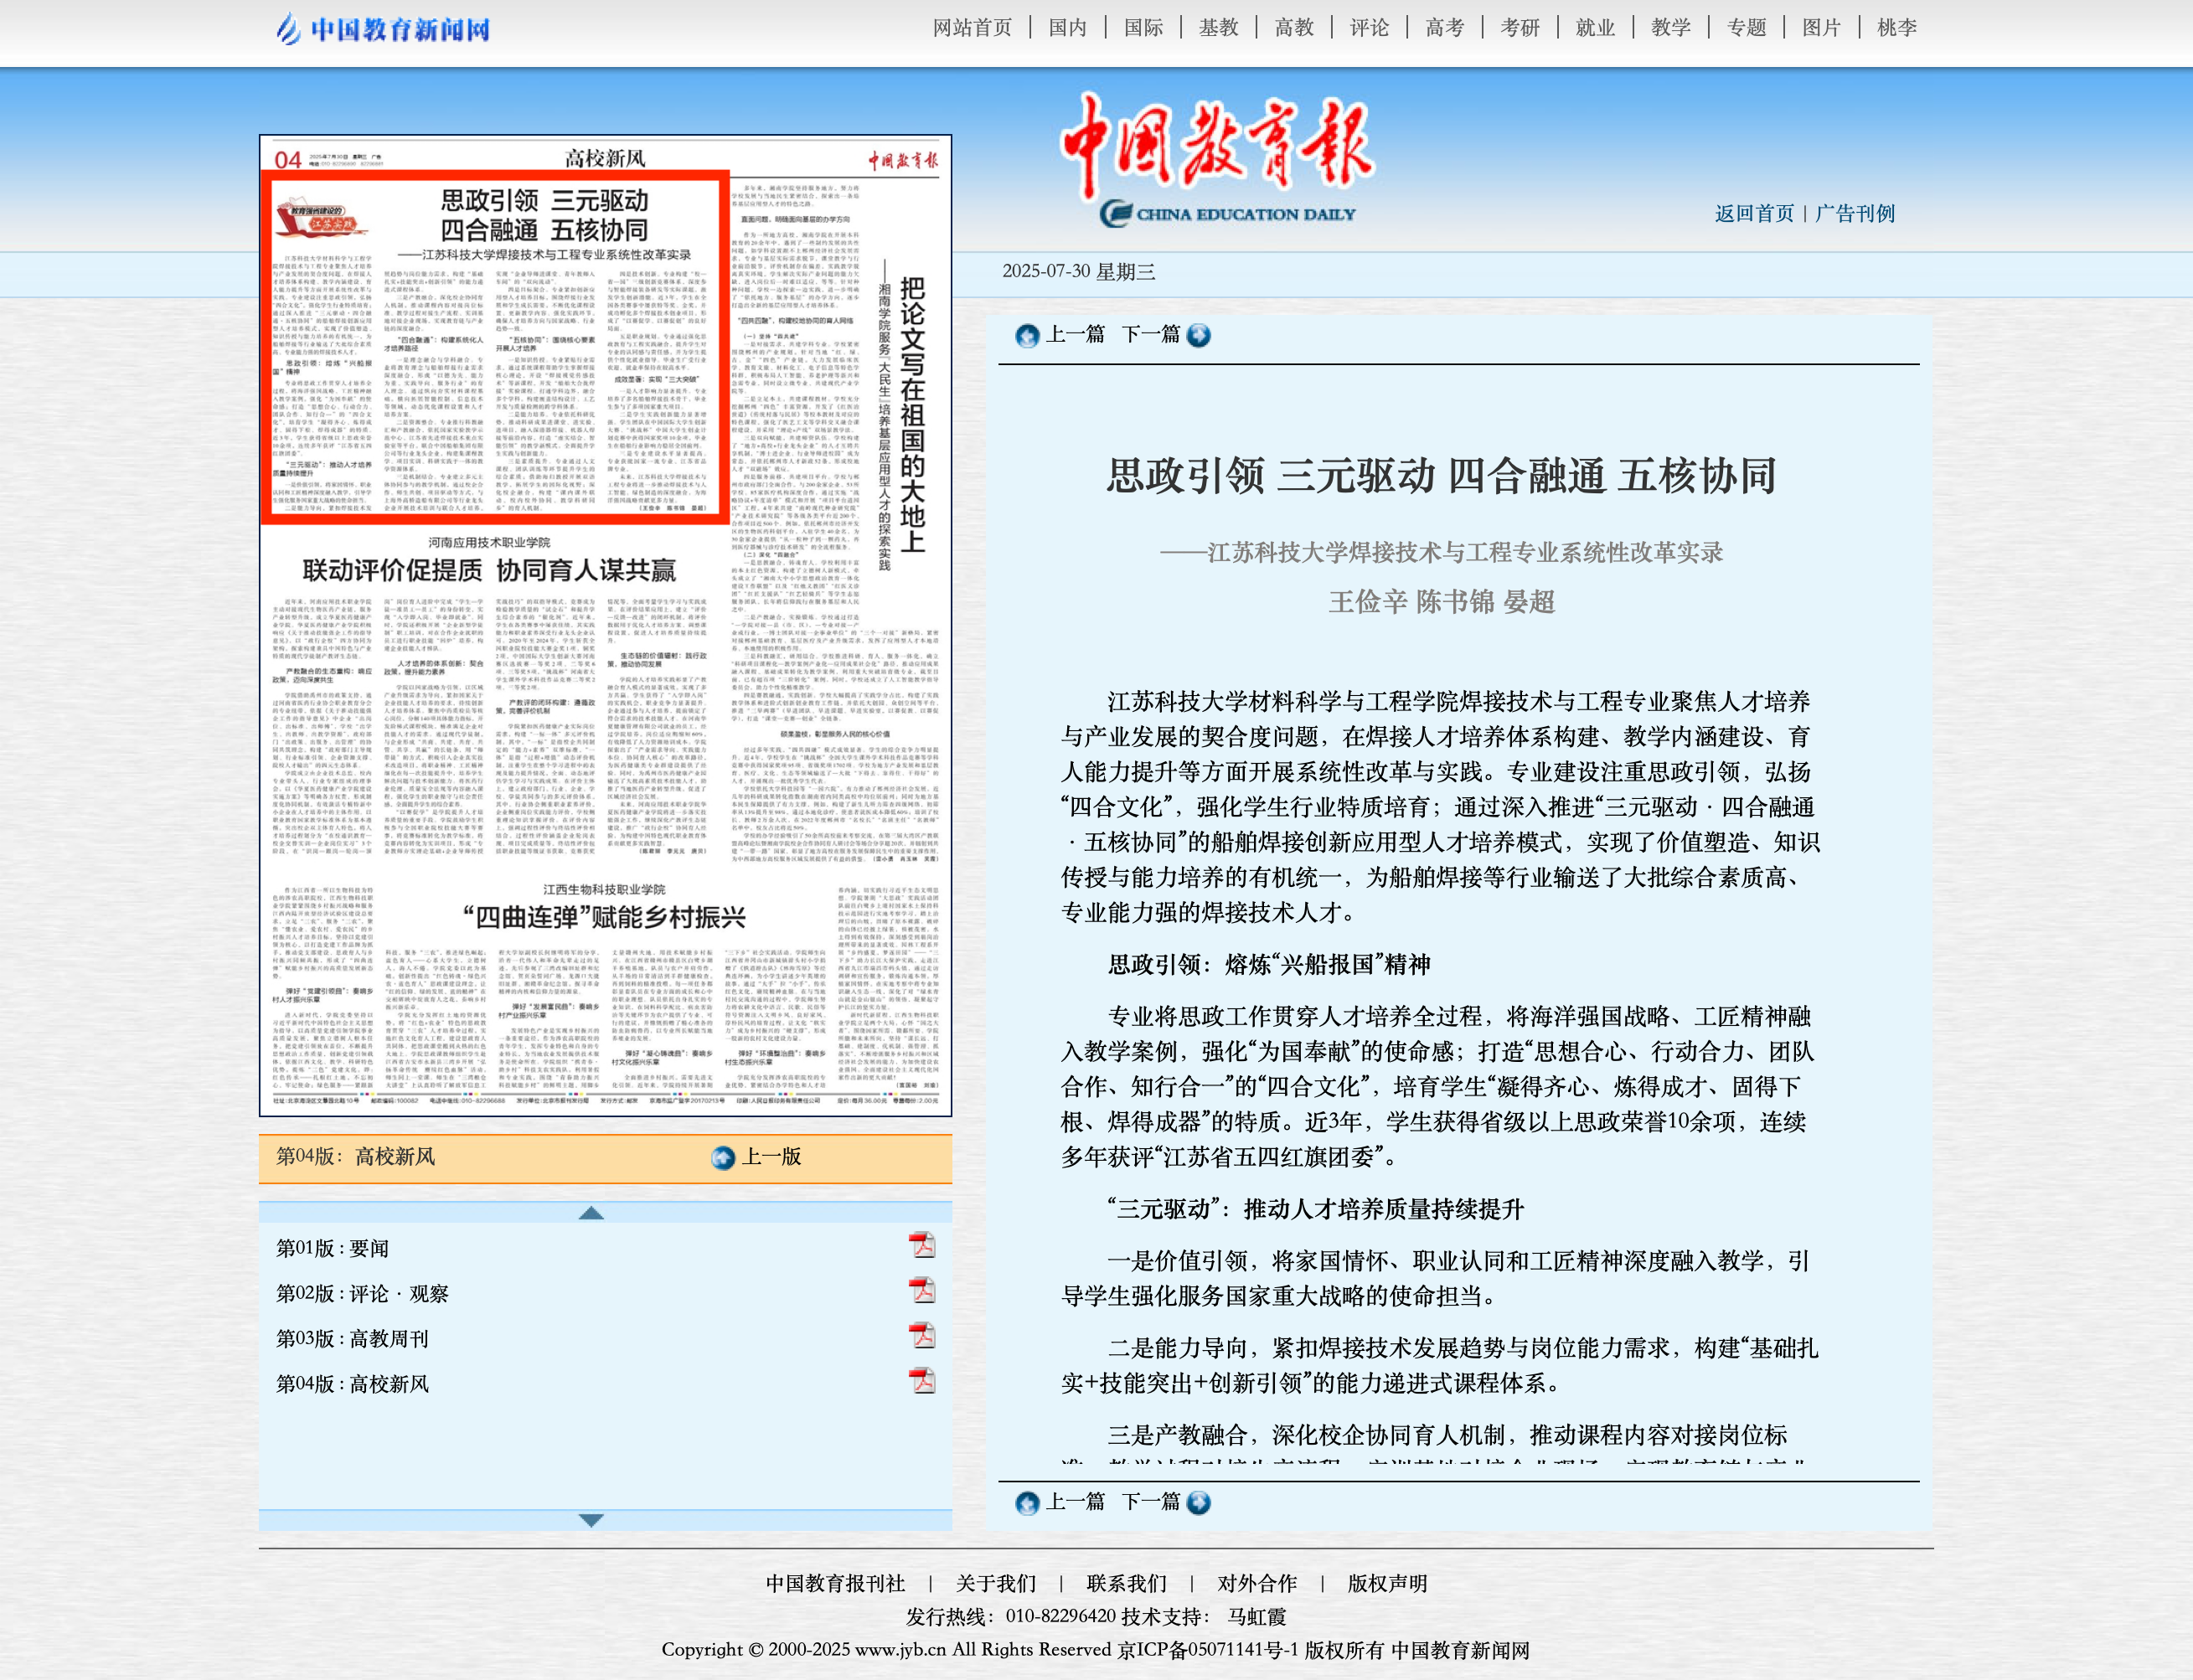Open the 版权声明 footer link
Image resolution: width=2193 pixels, height=1680 pixels.
point(1387,1583)
